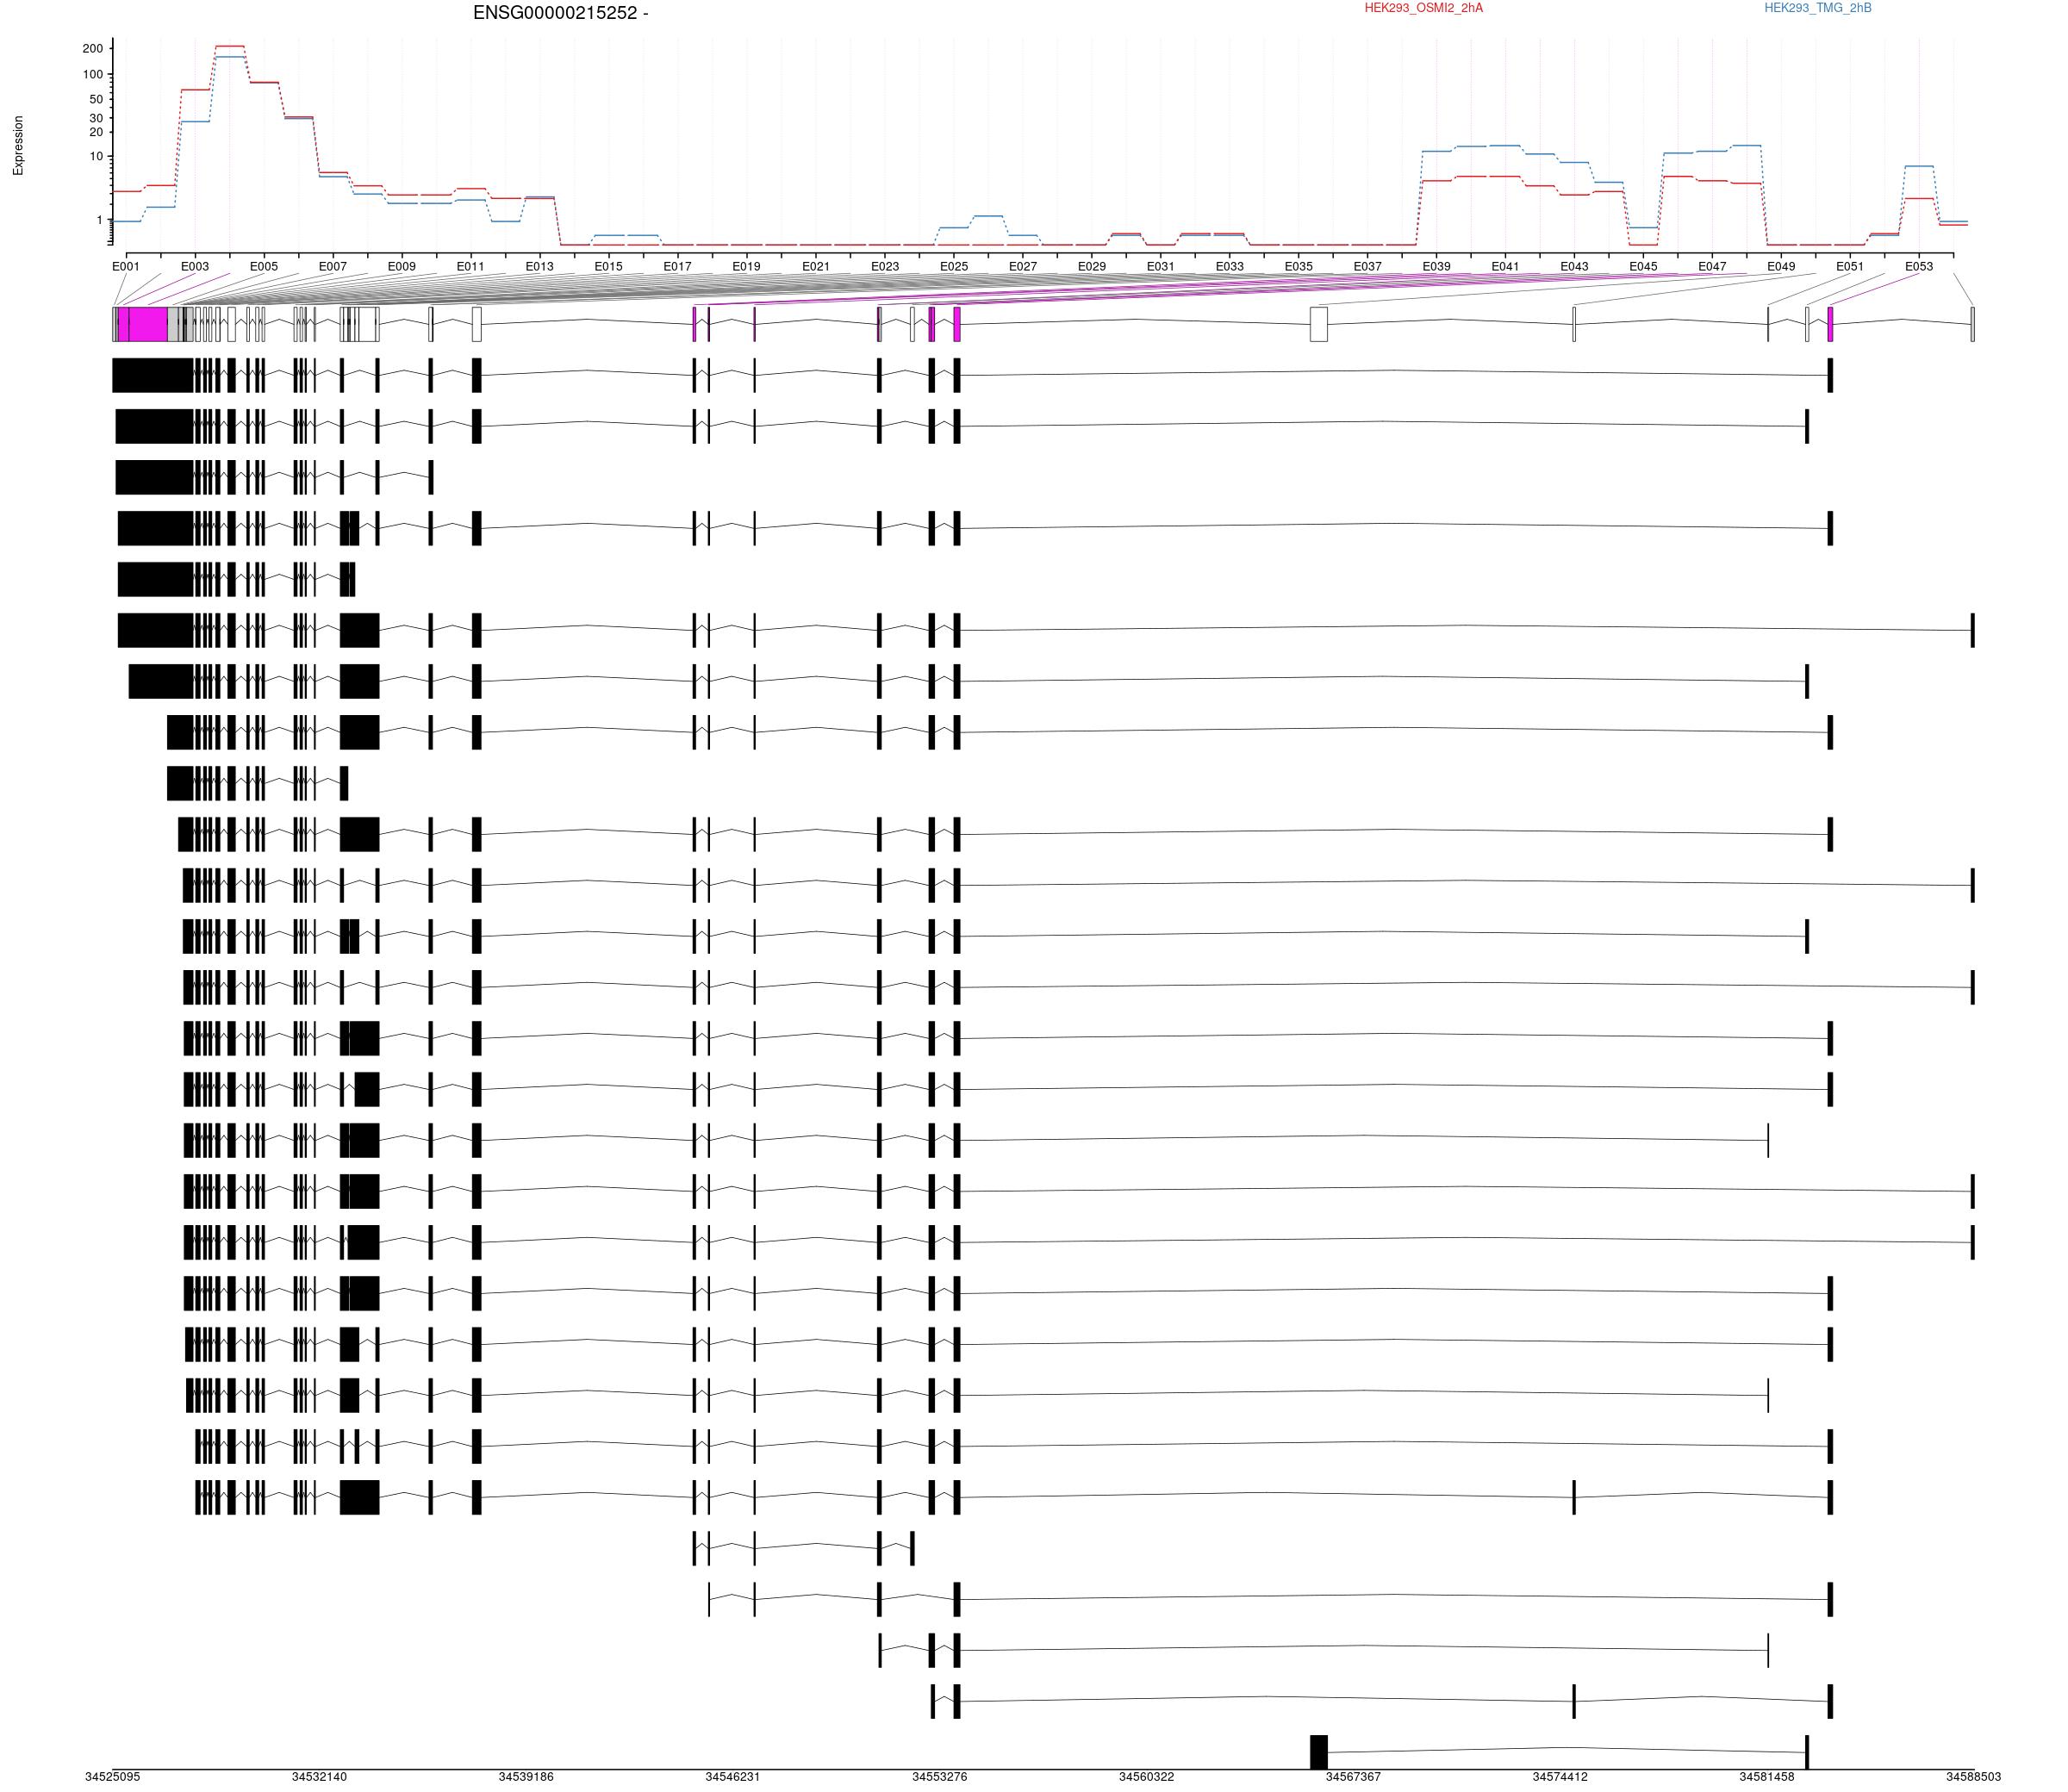Click genomic coordinate 34539186
Image resolution: width=2068 pixels, height=1792 pixels.
coord(526,1777)
